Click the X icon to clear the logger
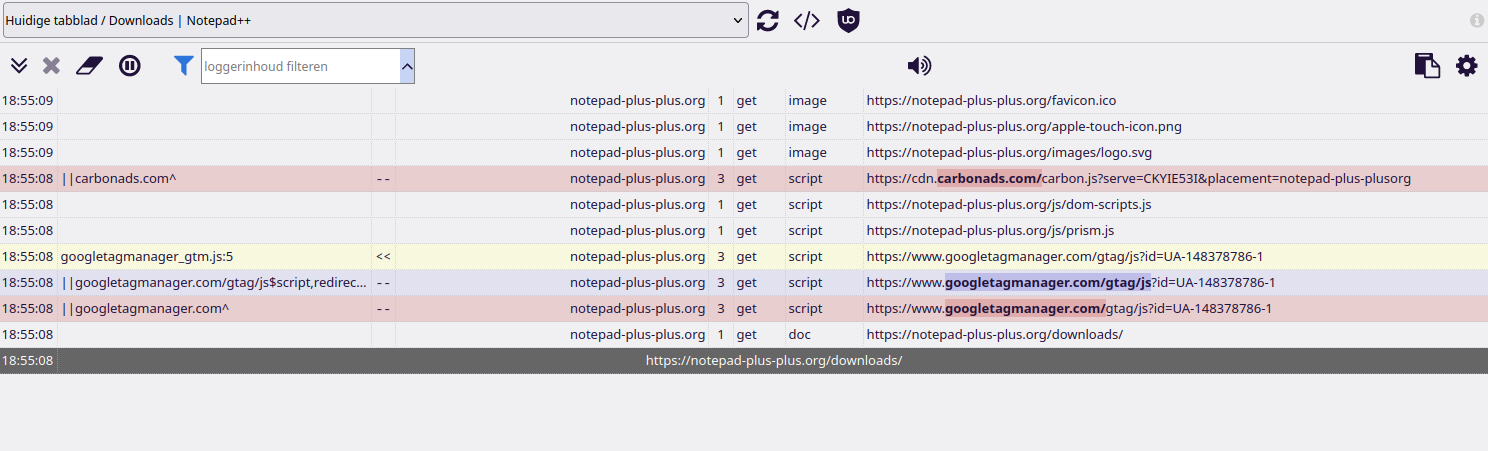 [51, 66]
